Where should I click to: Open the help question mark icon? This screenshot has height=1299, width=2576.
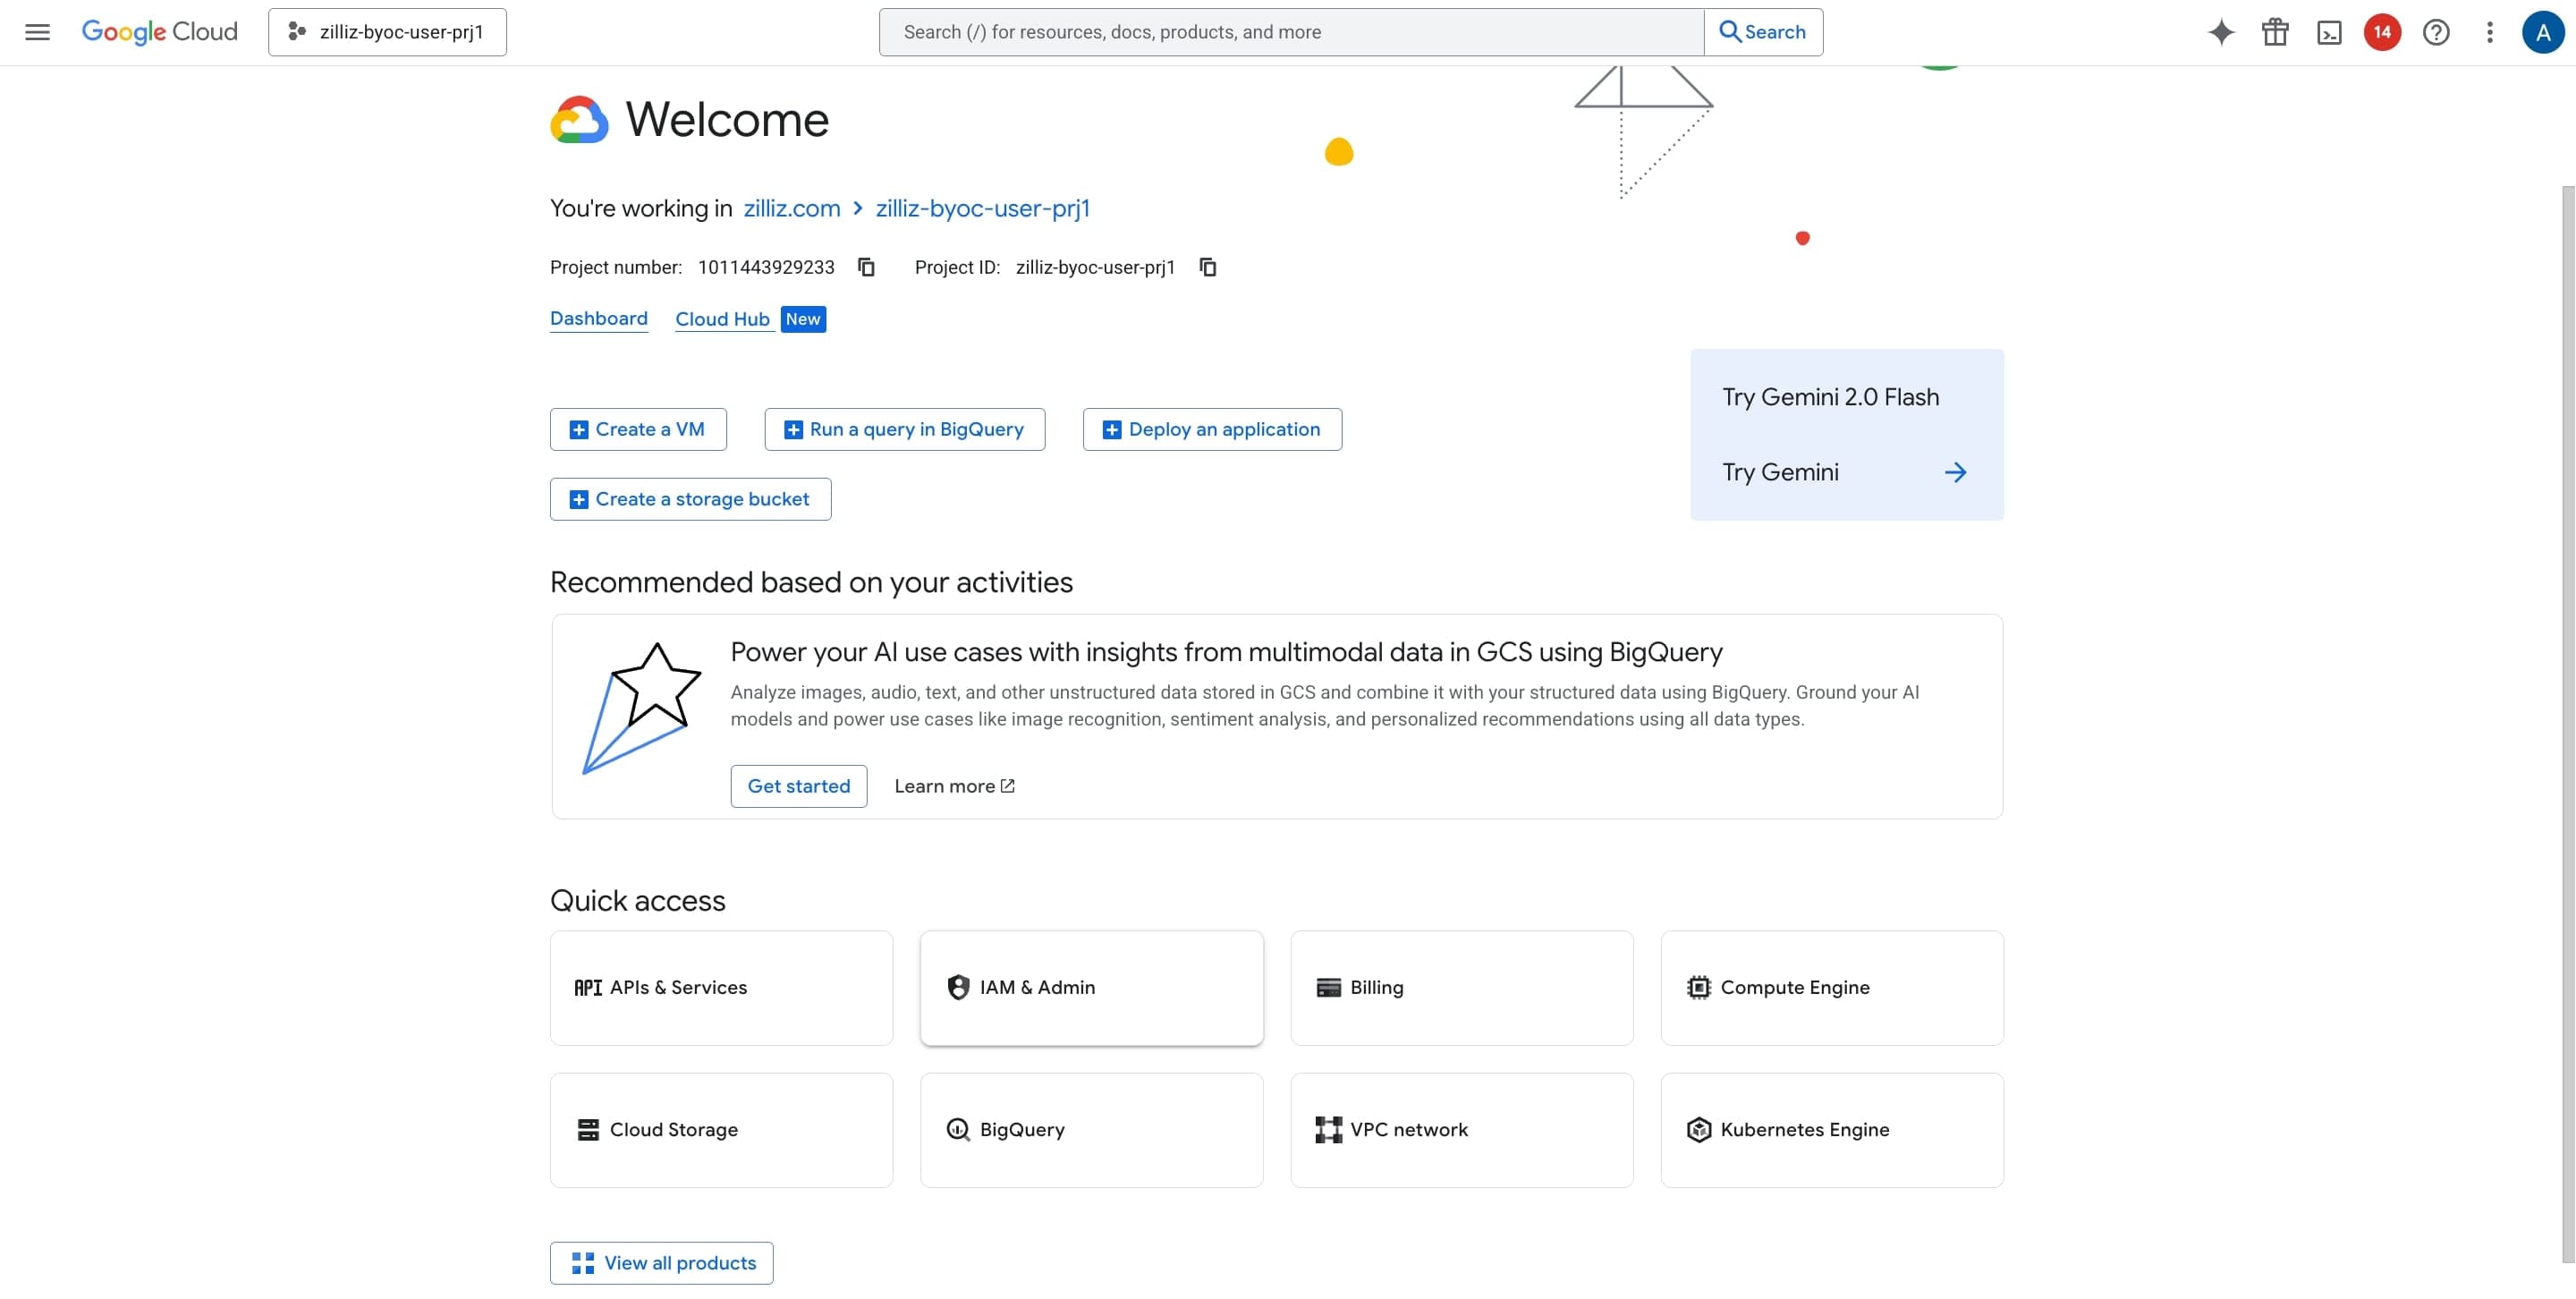(x=2436, y=32)
